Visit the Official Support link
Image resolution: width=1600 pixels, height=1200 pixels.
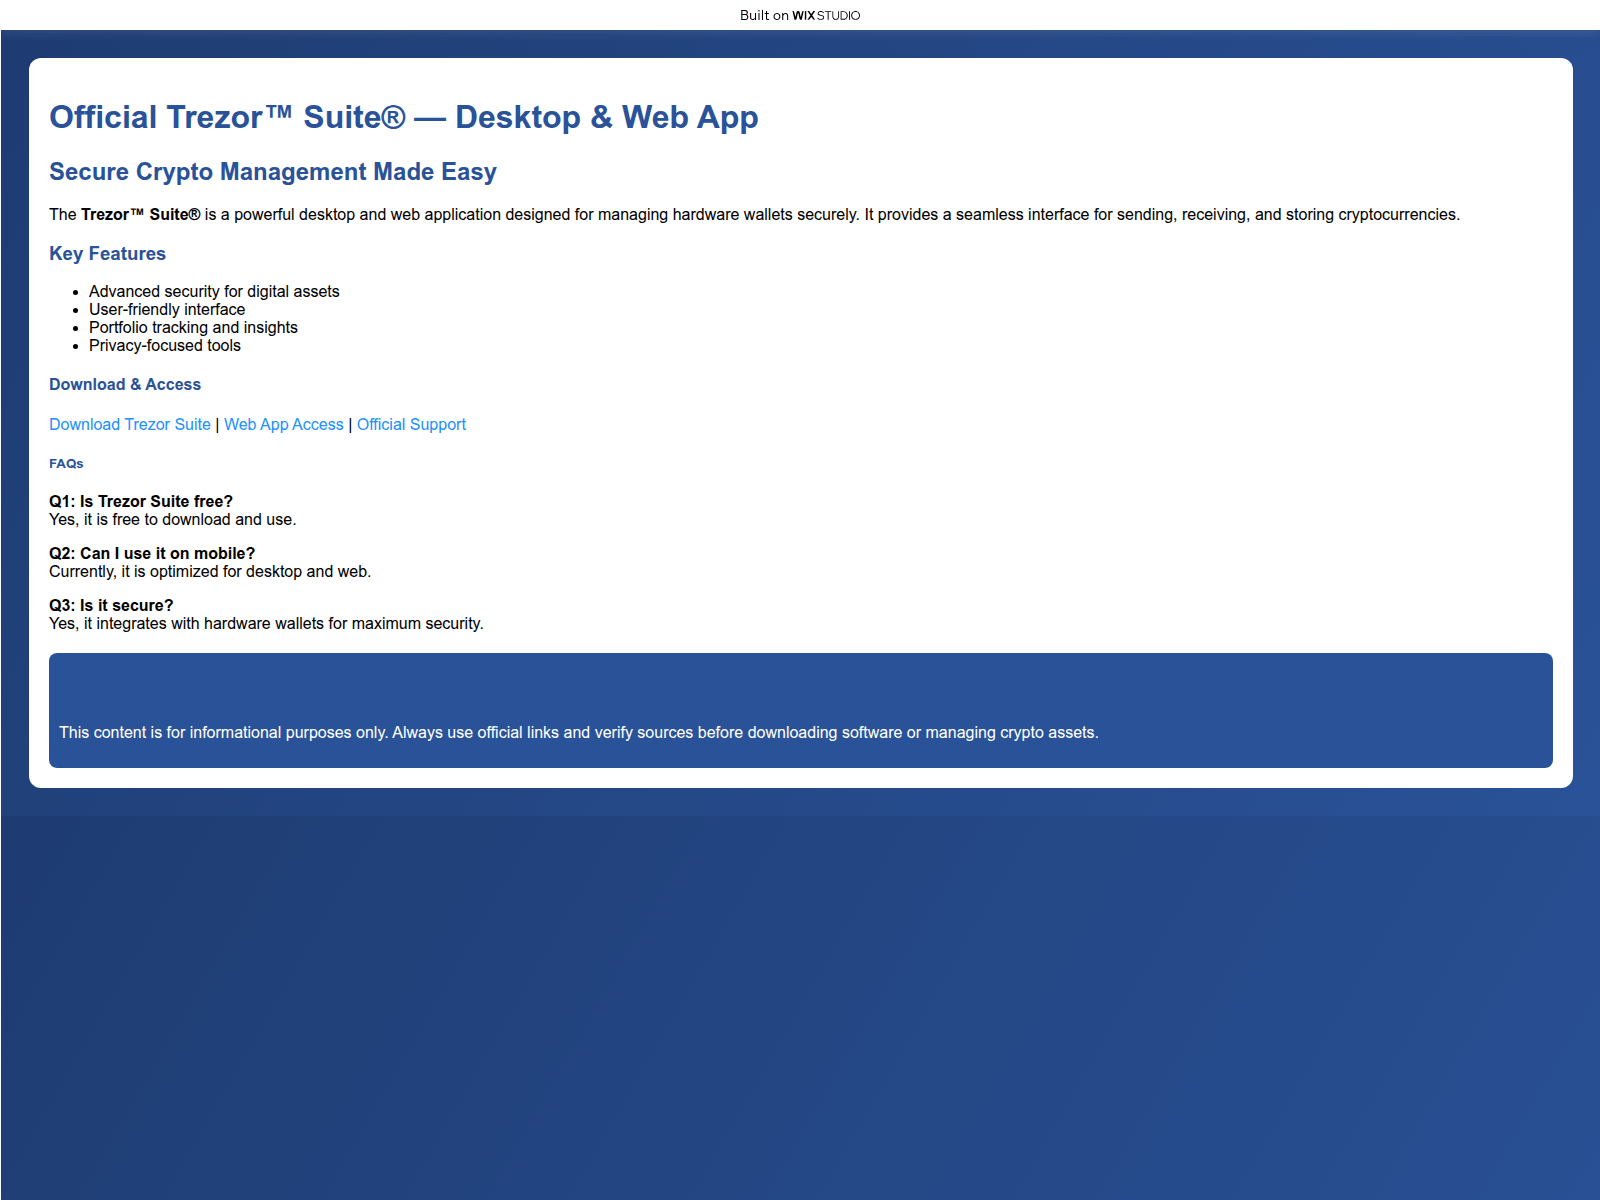411,424
